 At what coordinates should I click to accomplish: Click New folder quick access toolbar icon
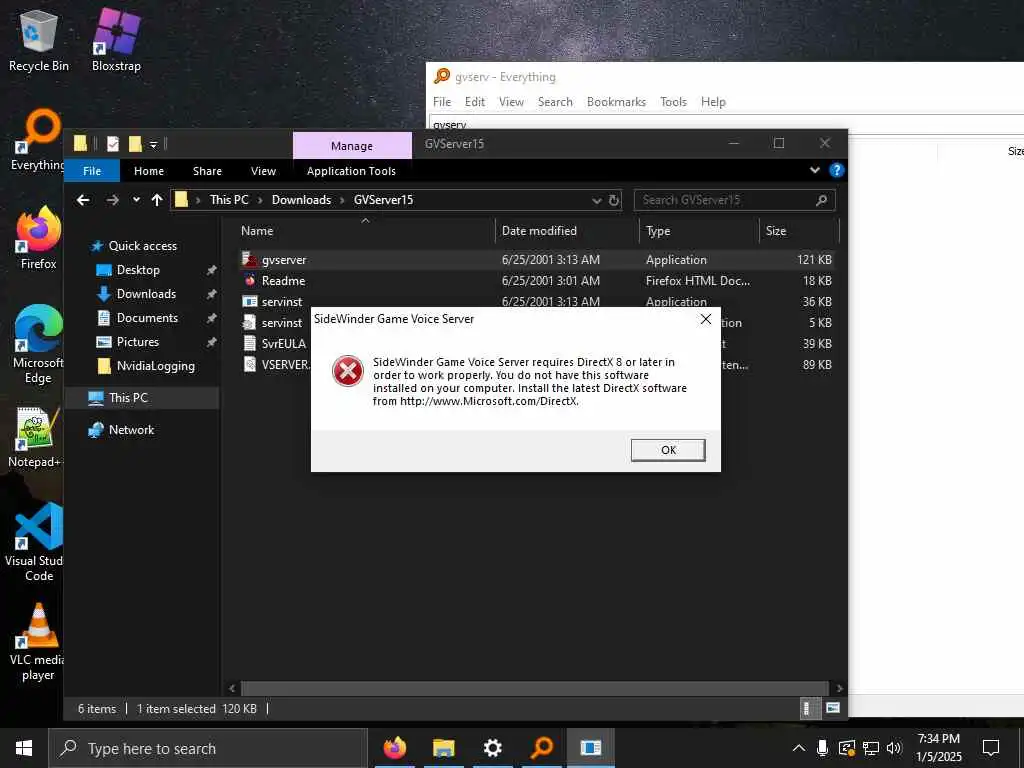pyautogui.click(x=135, y=144)
